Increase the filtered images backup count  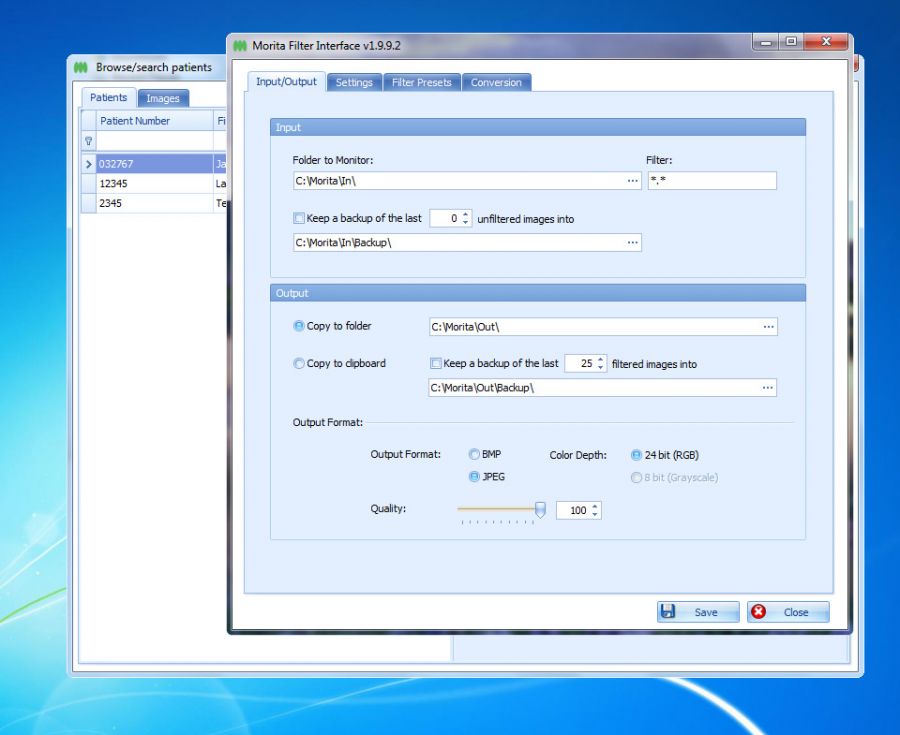(600, 360)
